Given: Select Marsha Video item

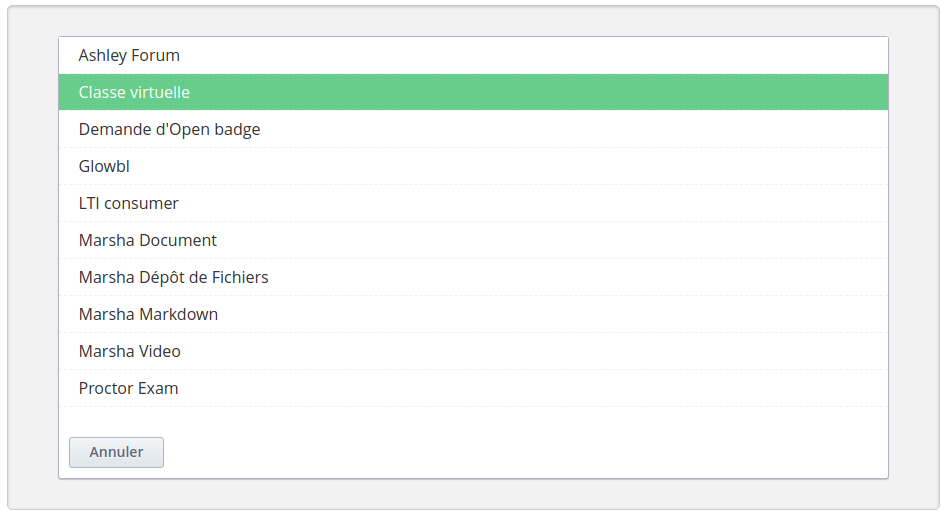Looking at the screenshot, I should pyautogui.click(x=129, y=351).
